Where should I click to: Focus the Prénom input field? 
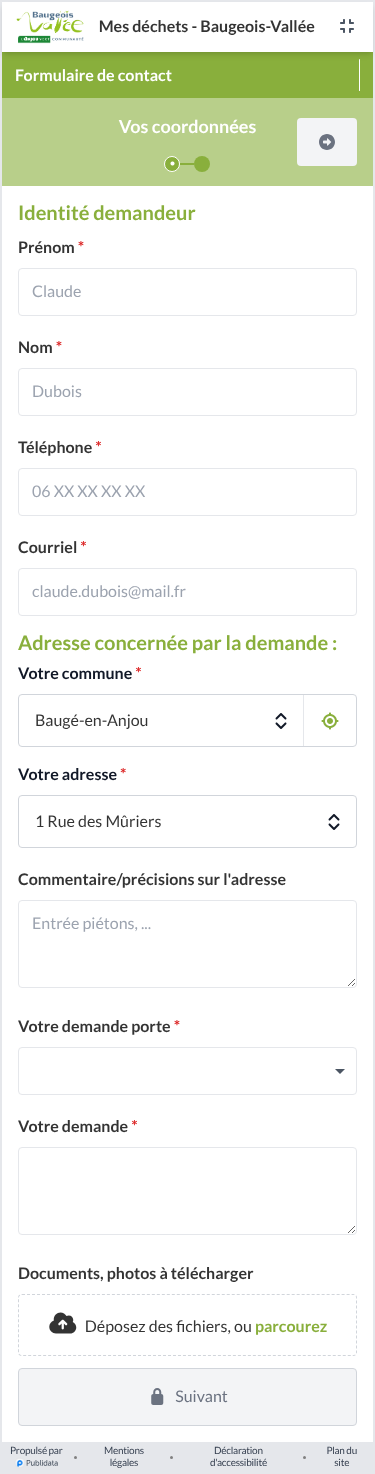click(x=187, y=292)
